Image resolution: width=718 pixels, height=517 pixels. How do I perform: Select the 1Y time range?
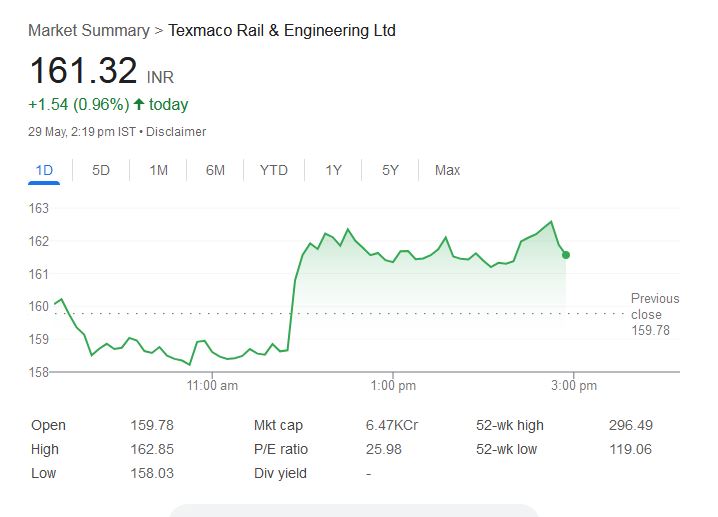coord(333,170)
